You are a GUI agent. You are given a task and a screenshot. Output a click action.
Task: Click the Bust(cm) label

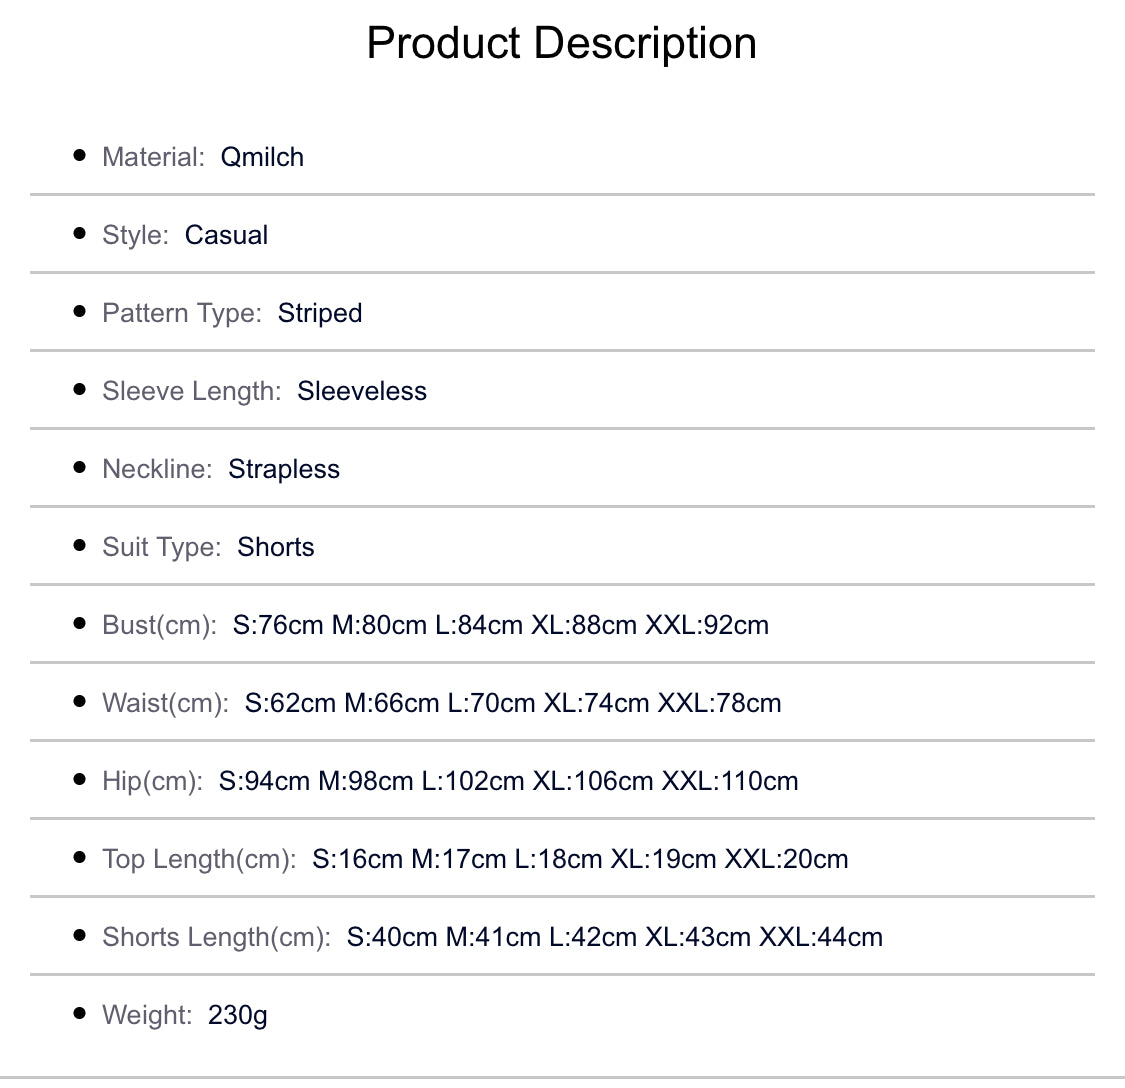[159, 625]
